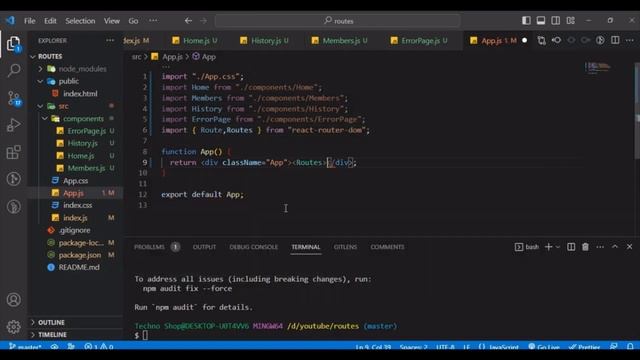This screenshot has width=640, height=360.
Task: Open the Run and Debug view
Action: pyautogui.click(x=13, y=125)
